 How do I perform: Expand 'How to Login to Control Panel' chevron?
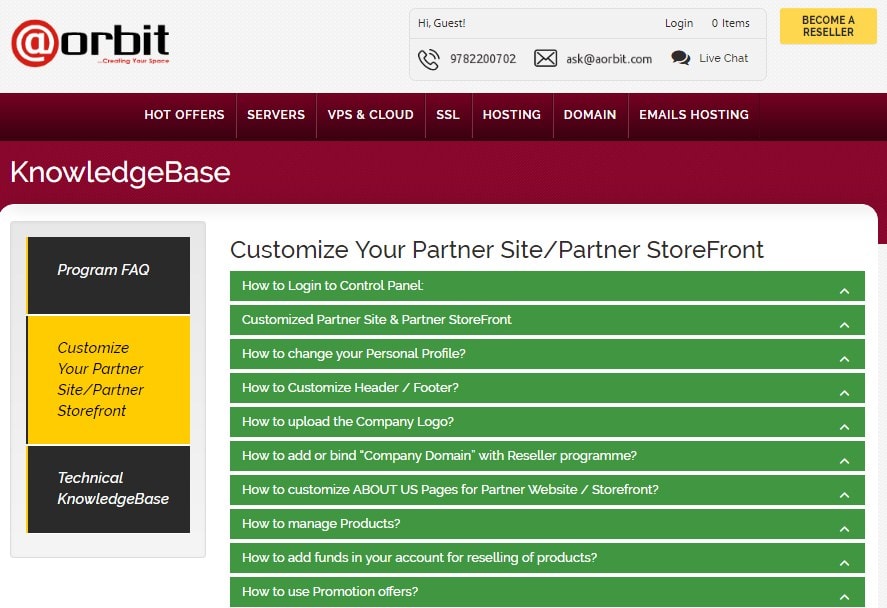[845, 291]
